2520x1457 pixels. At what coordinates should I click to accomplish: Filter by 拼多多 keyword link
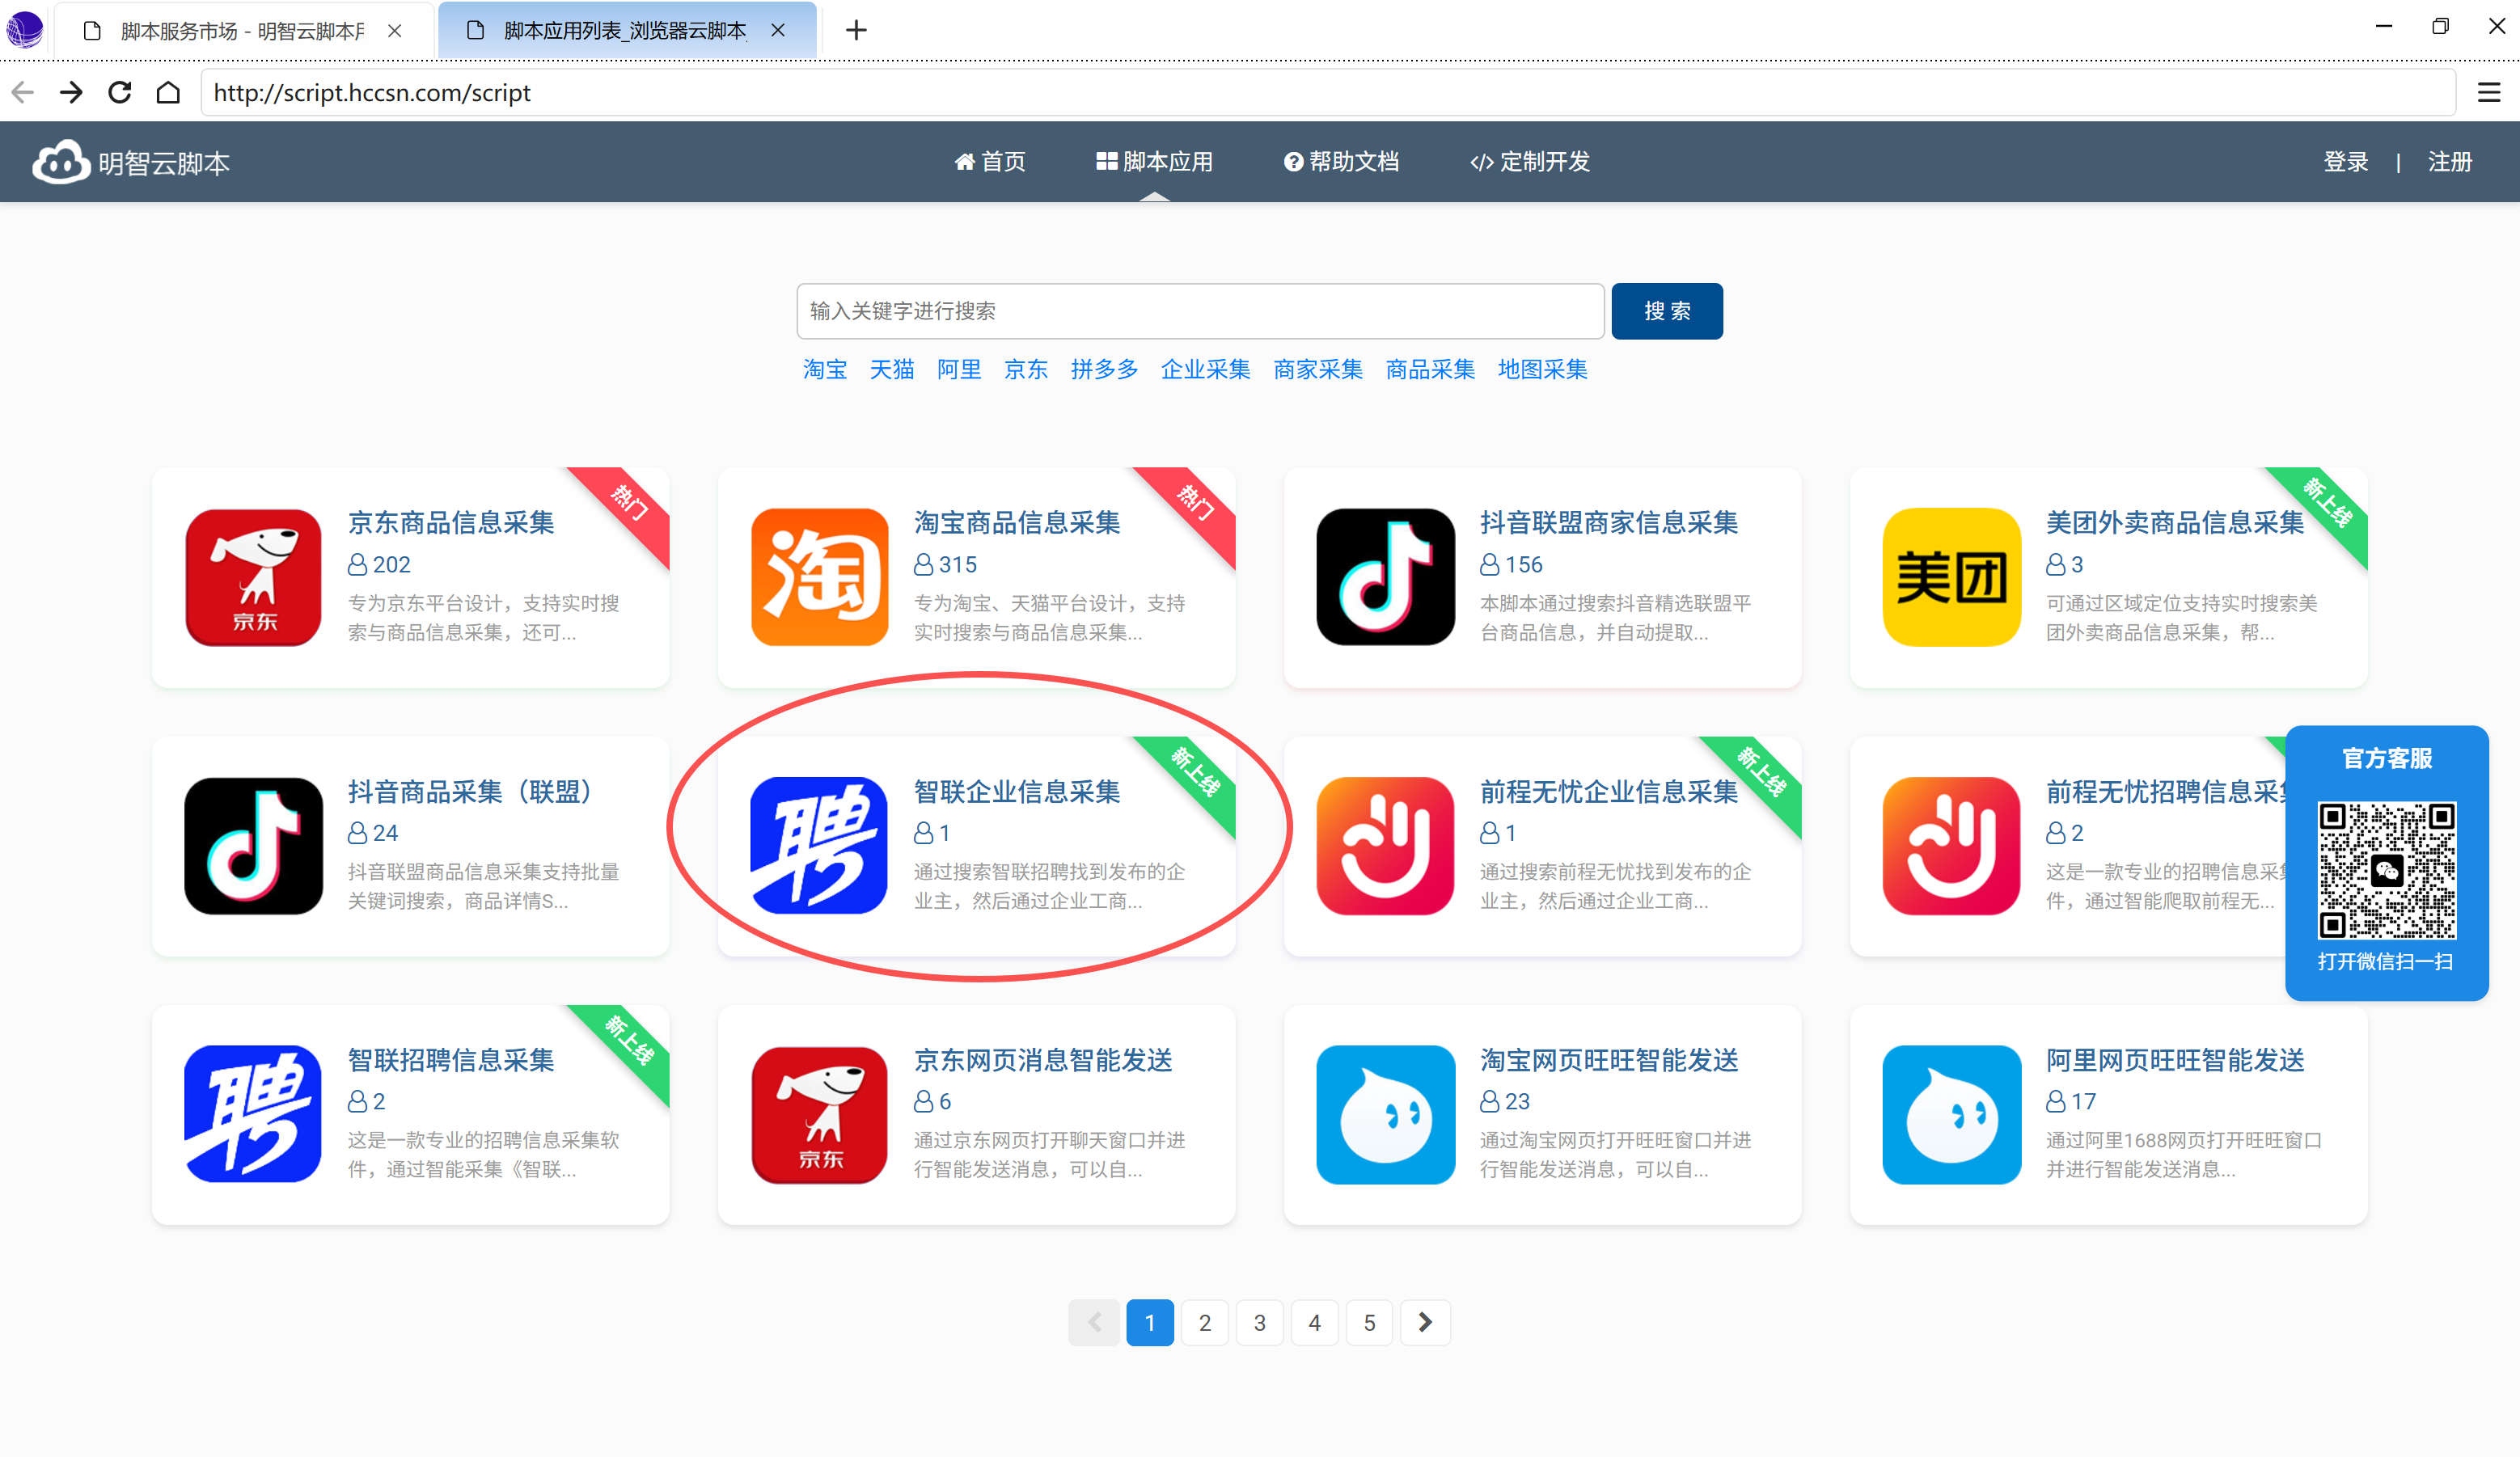click(1105, 369)
